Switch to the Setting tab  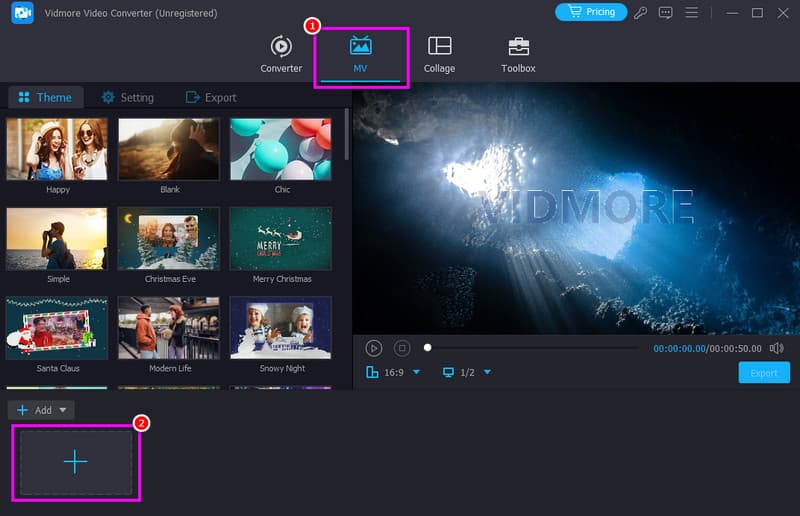[x=128, y=97]
